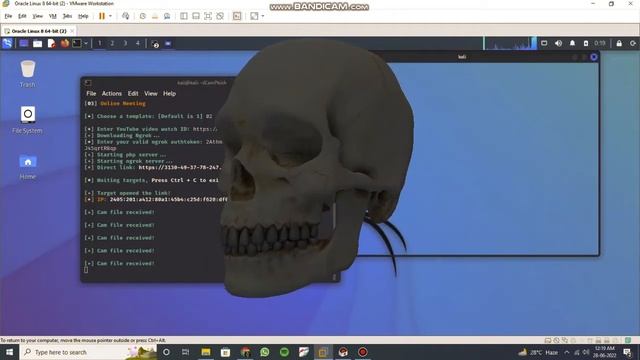Toggle the thumbnail bar view icon
The width and height of the screenshot is (640, 360).
pos(196,16)
